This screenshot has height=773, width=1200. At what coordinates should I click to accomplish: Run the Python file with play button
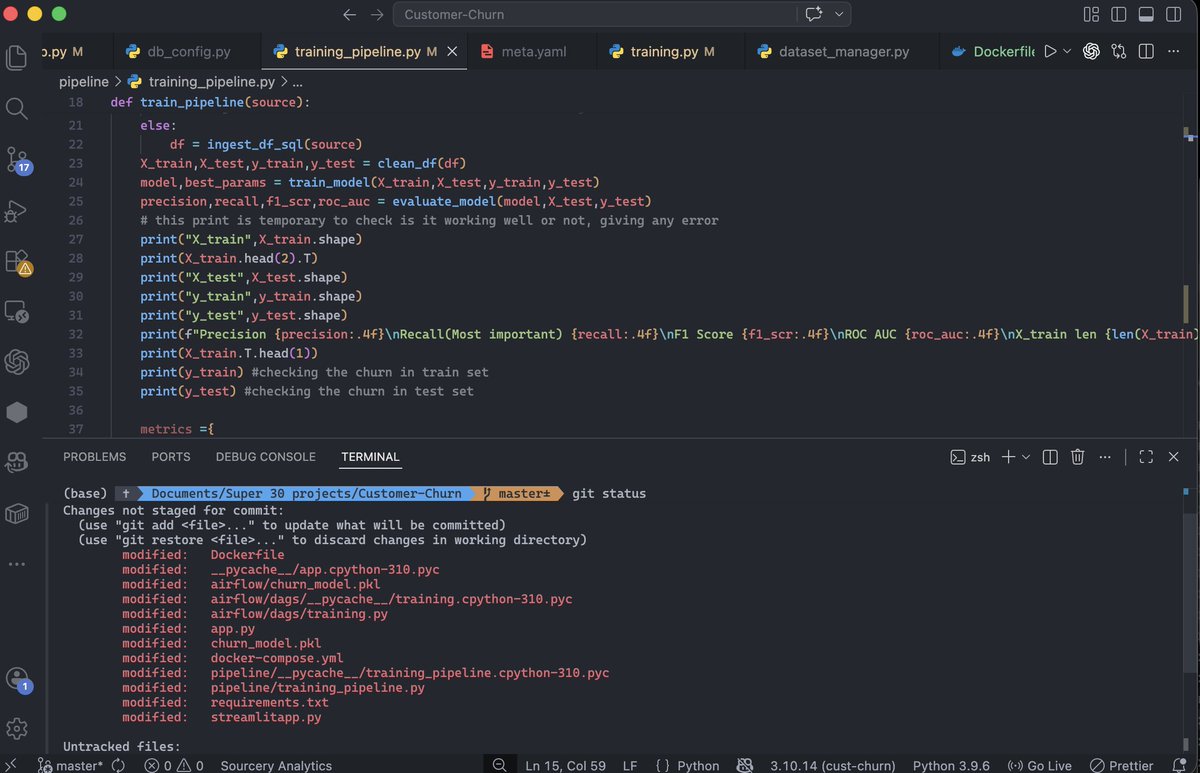[x=1050, y=51]
